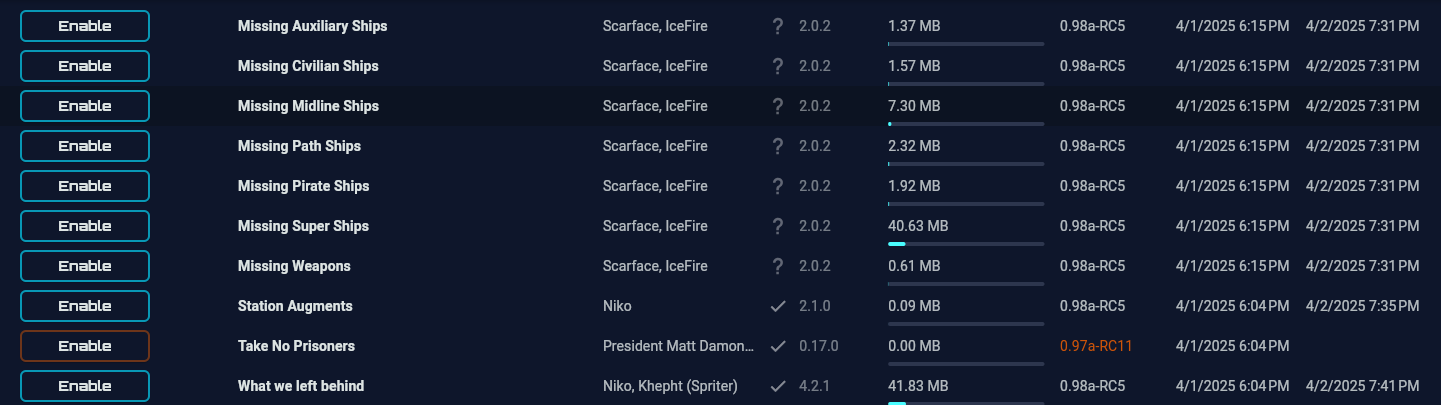
Task: Enable the Missing Auxiliary Ships mod
Action: coord(85,26)
